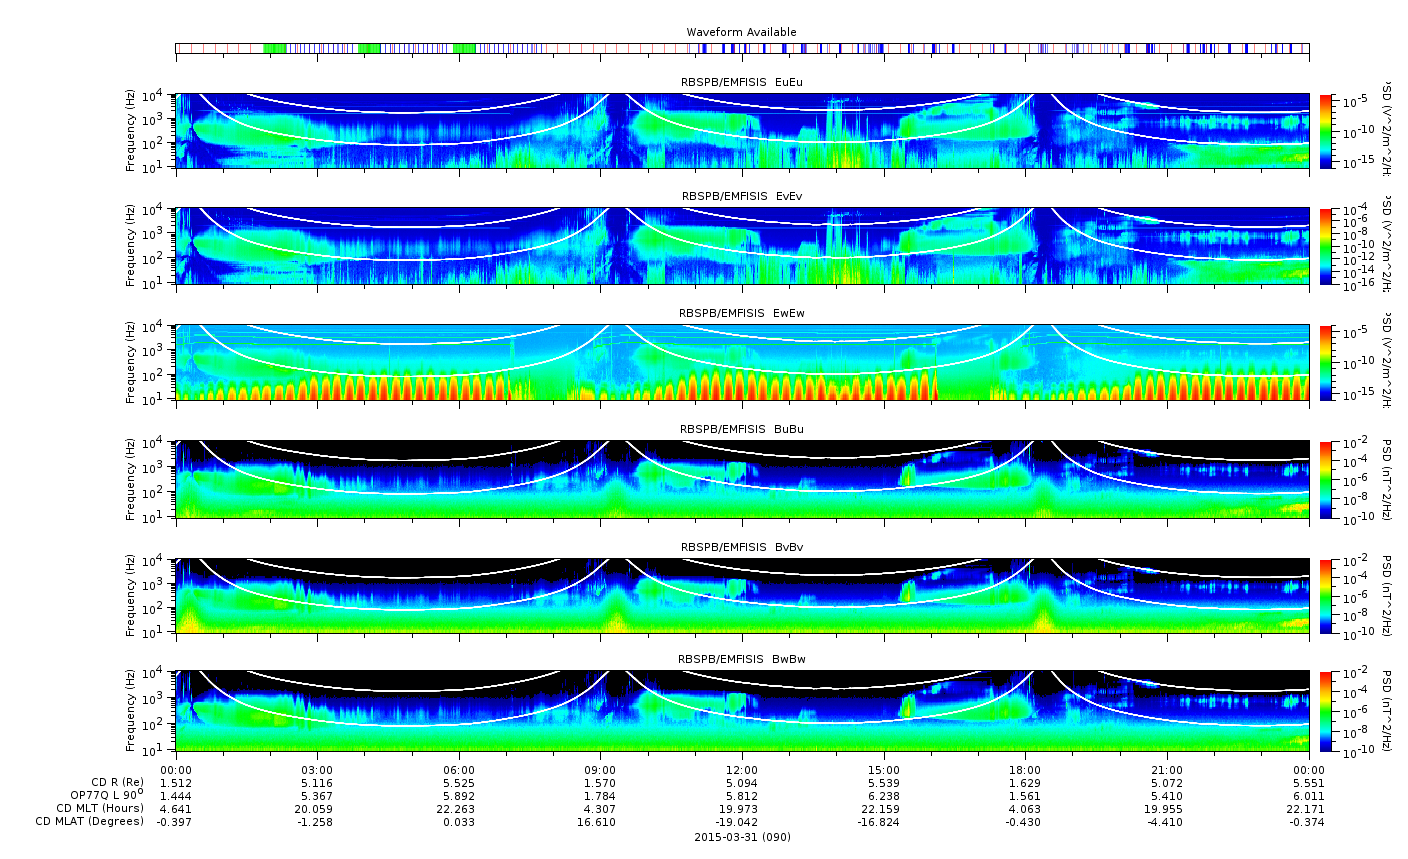Click the 12:00 time axis label
This screenshot has width=1408, height=859.
coord(741,770)
